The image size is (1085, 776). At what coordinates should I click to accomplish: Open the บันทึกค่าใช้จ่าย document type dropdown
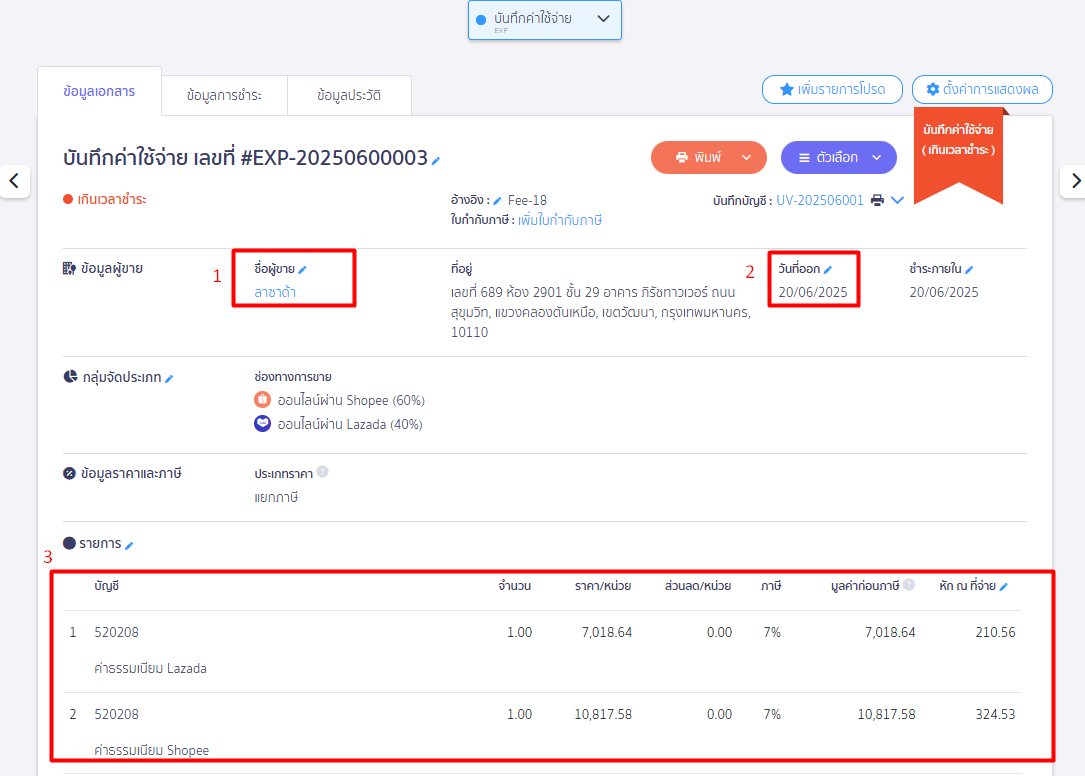(545, 20)
